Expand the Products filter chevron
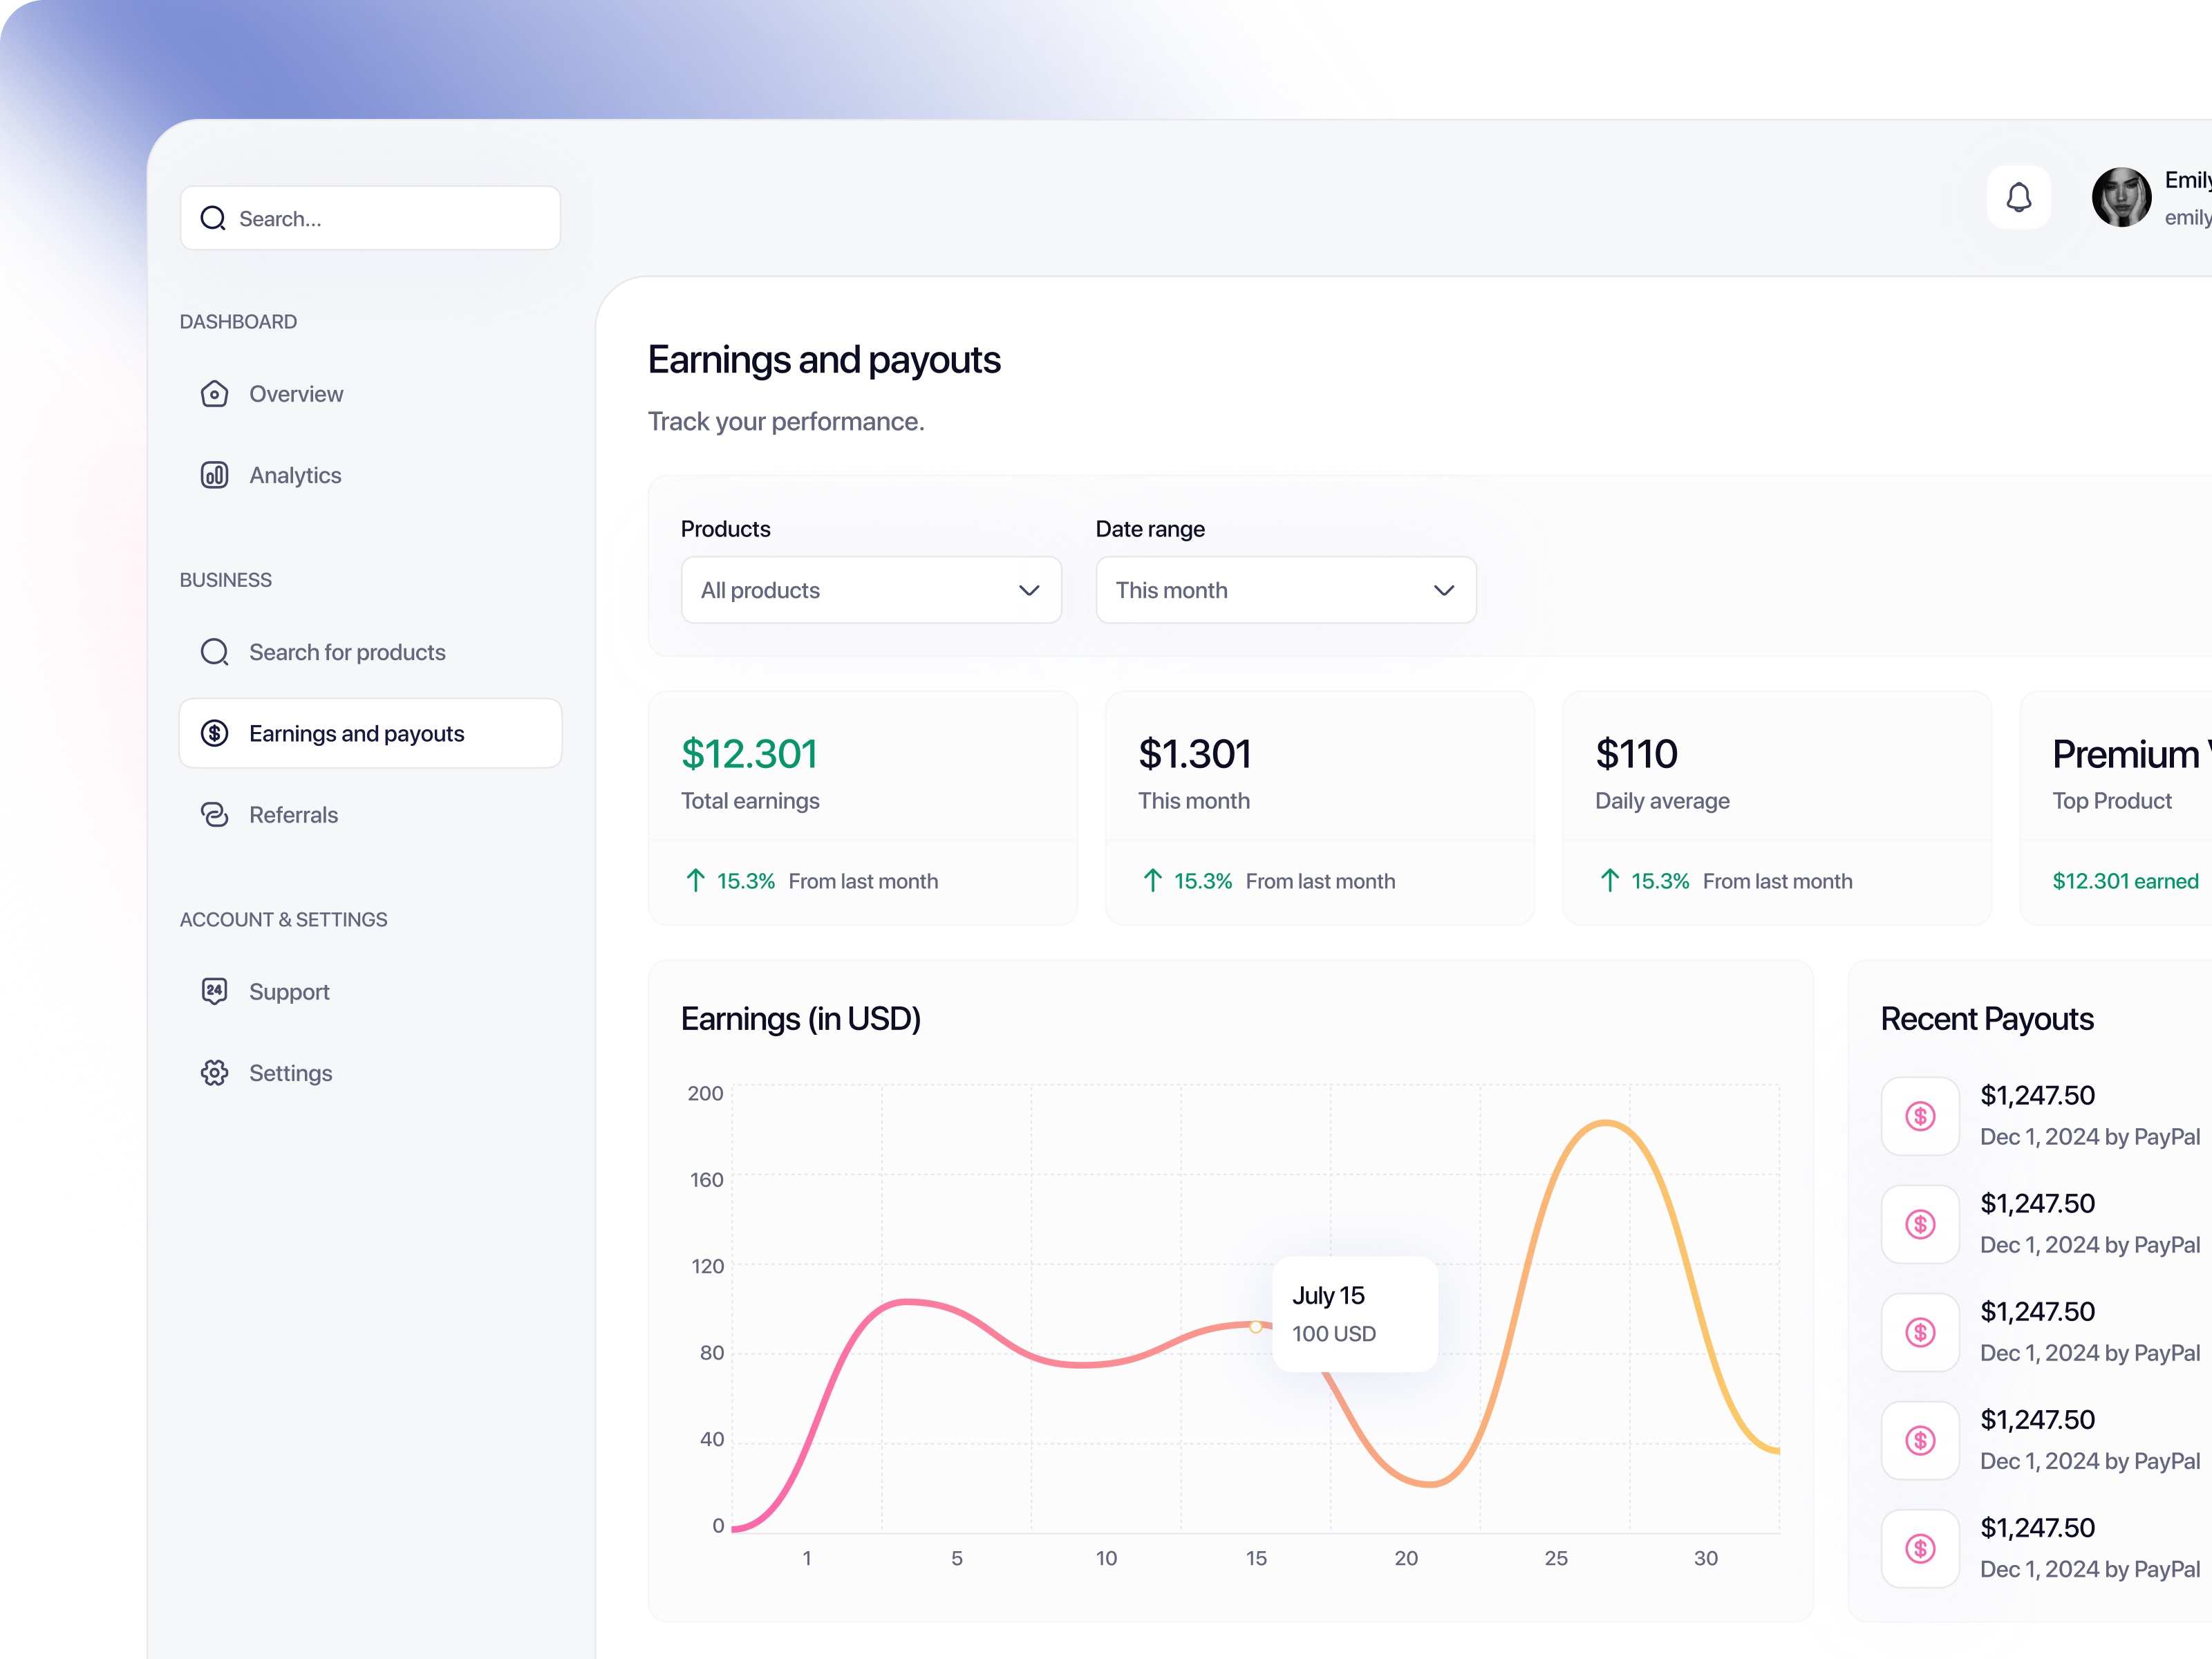Viewport: 2212px width, 1659px height. point(1029,590)
